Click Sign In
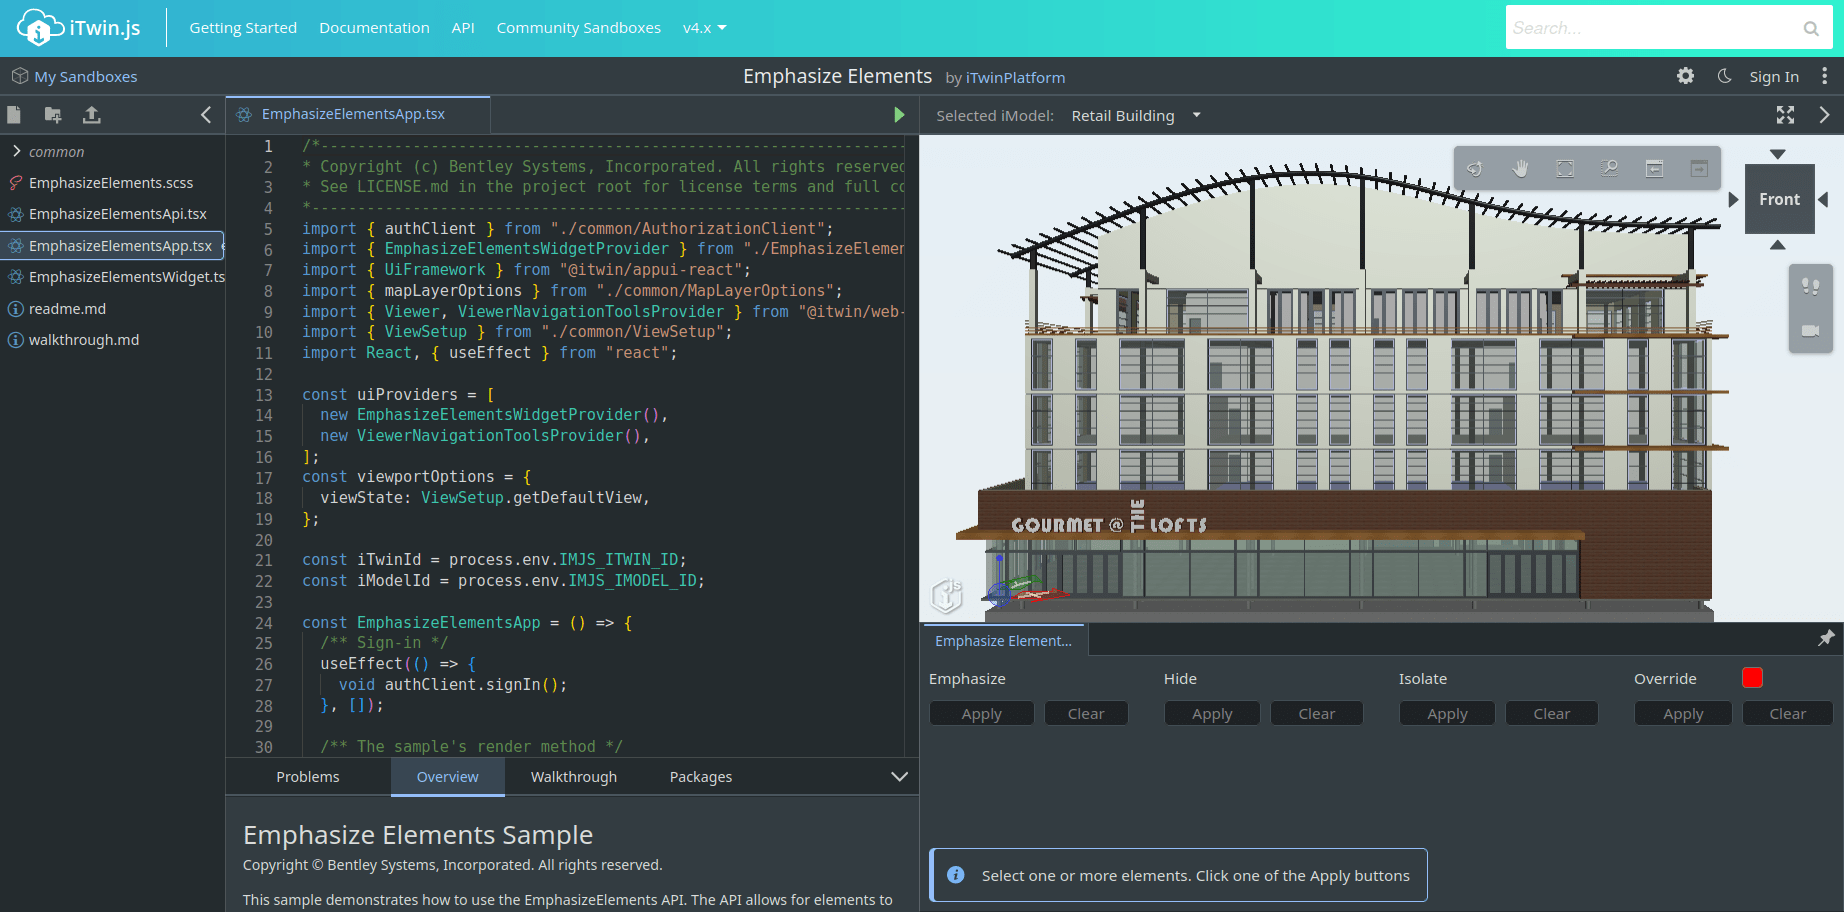1844x912 pixels. click(1774, 77)
